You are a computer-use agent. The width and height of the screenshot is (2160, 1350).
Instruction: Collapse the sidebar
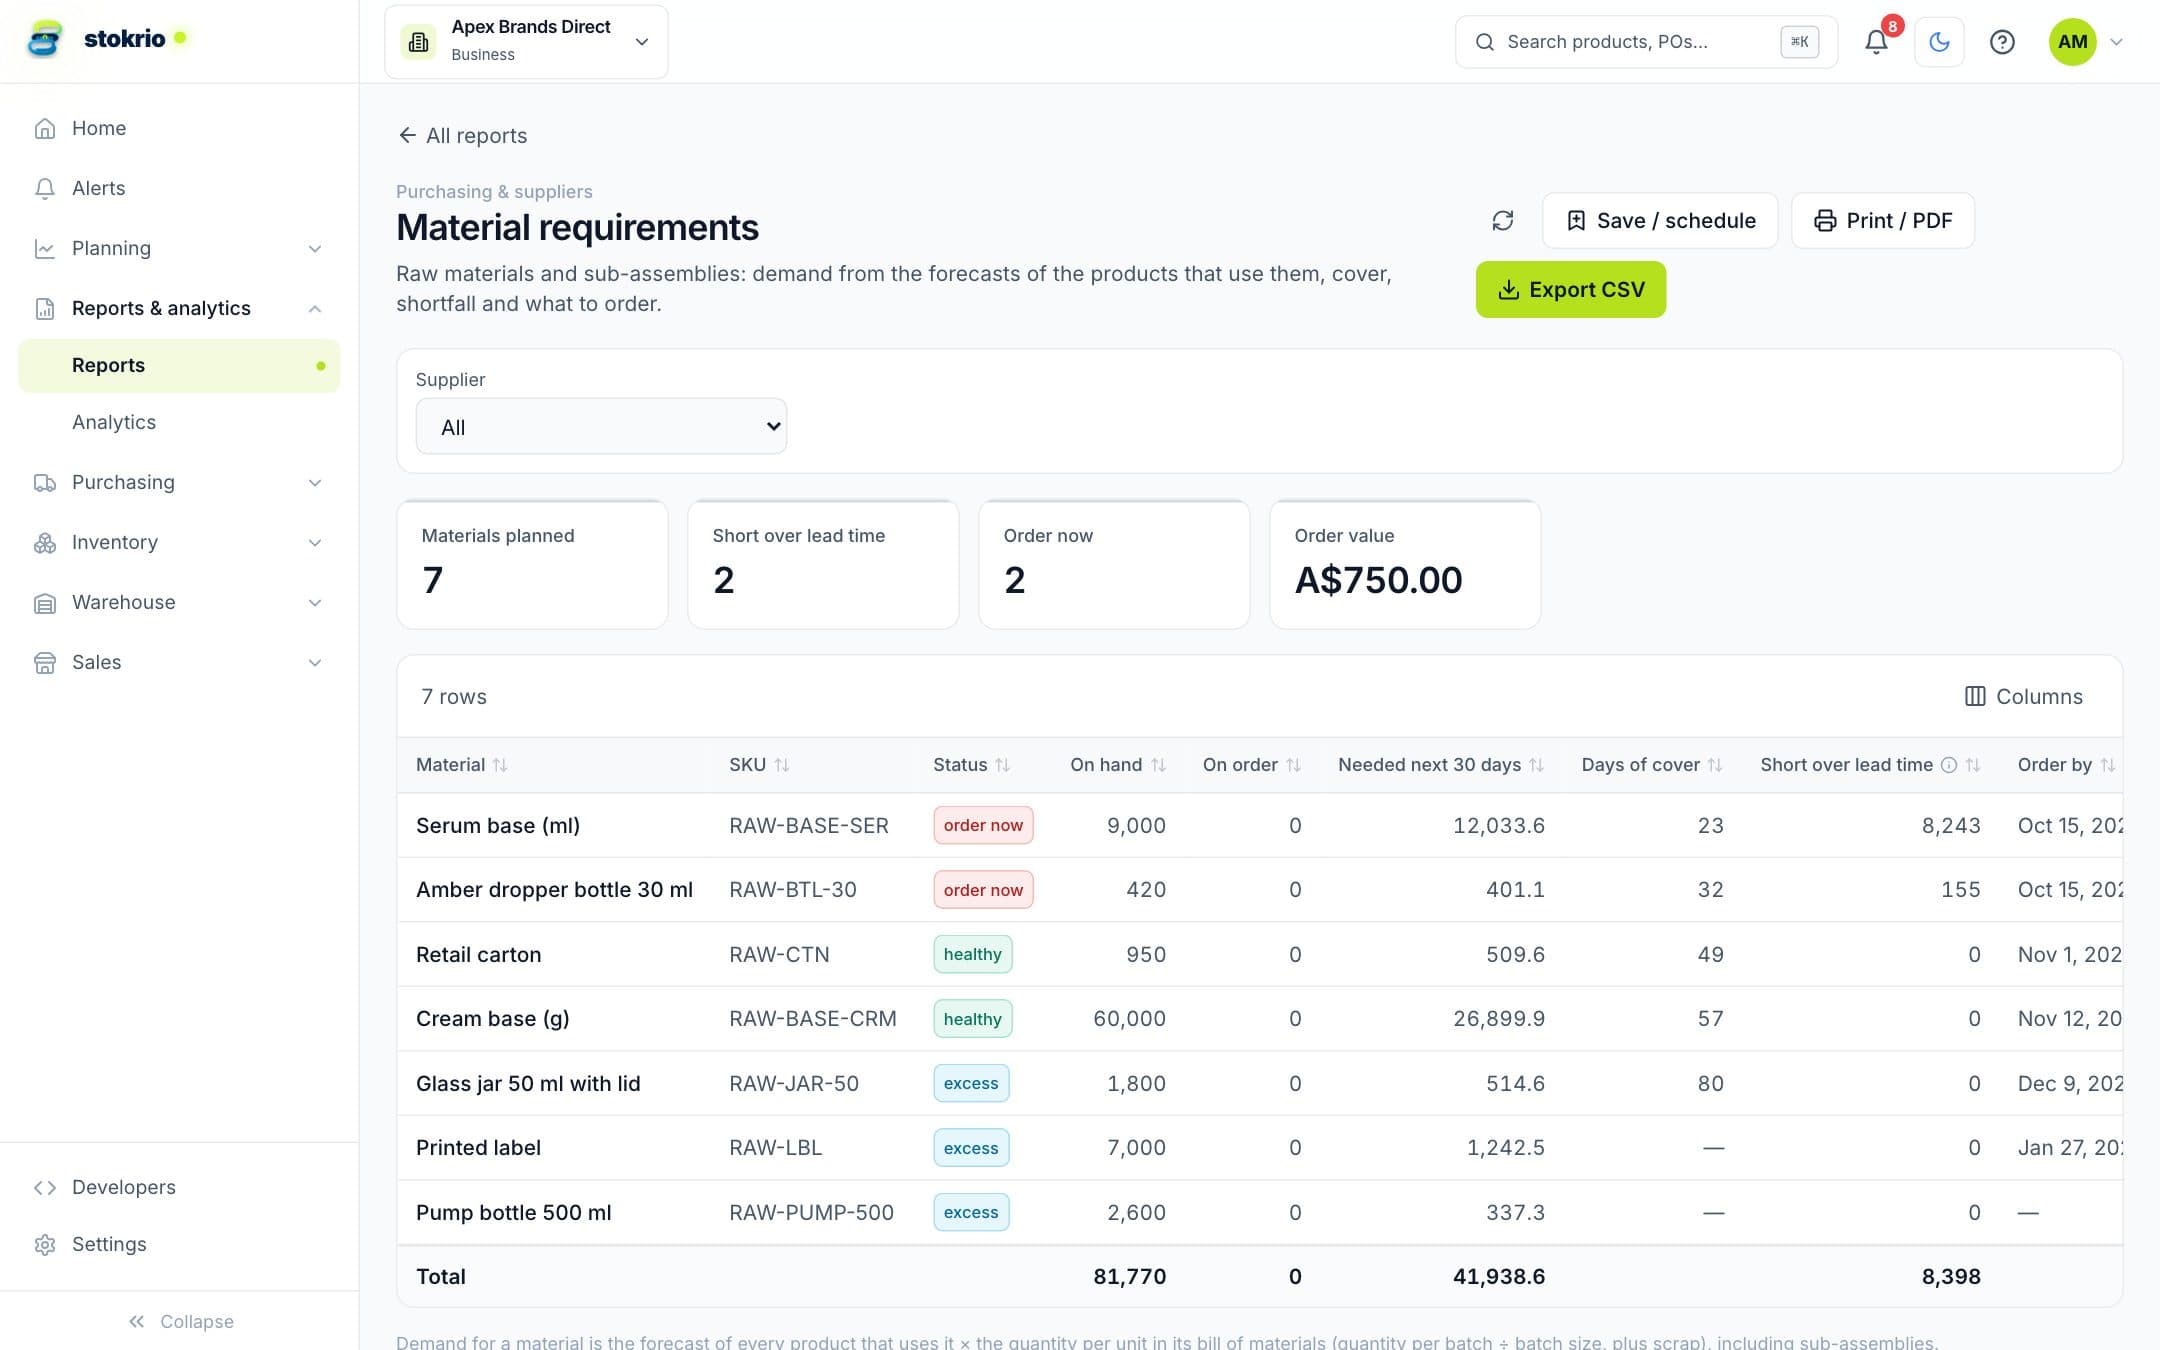click(x=180, y=1321)
